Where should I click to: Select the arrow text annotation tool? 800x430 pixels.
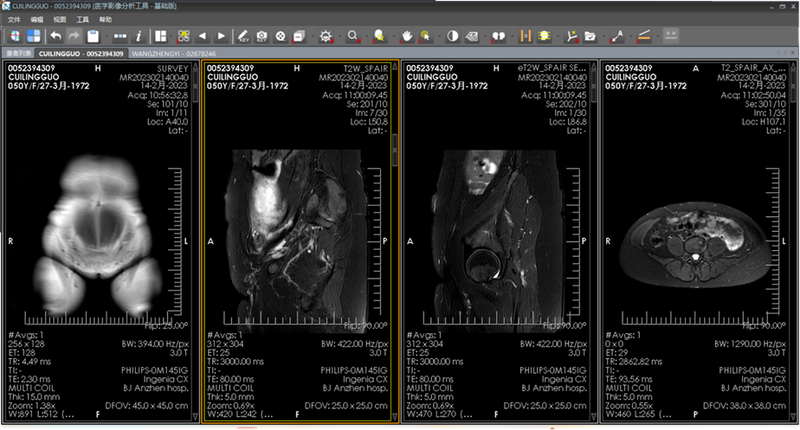(x=617, y=36)
